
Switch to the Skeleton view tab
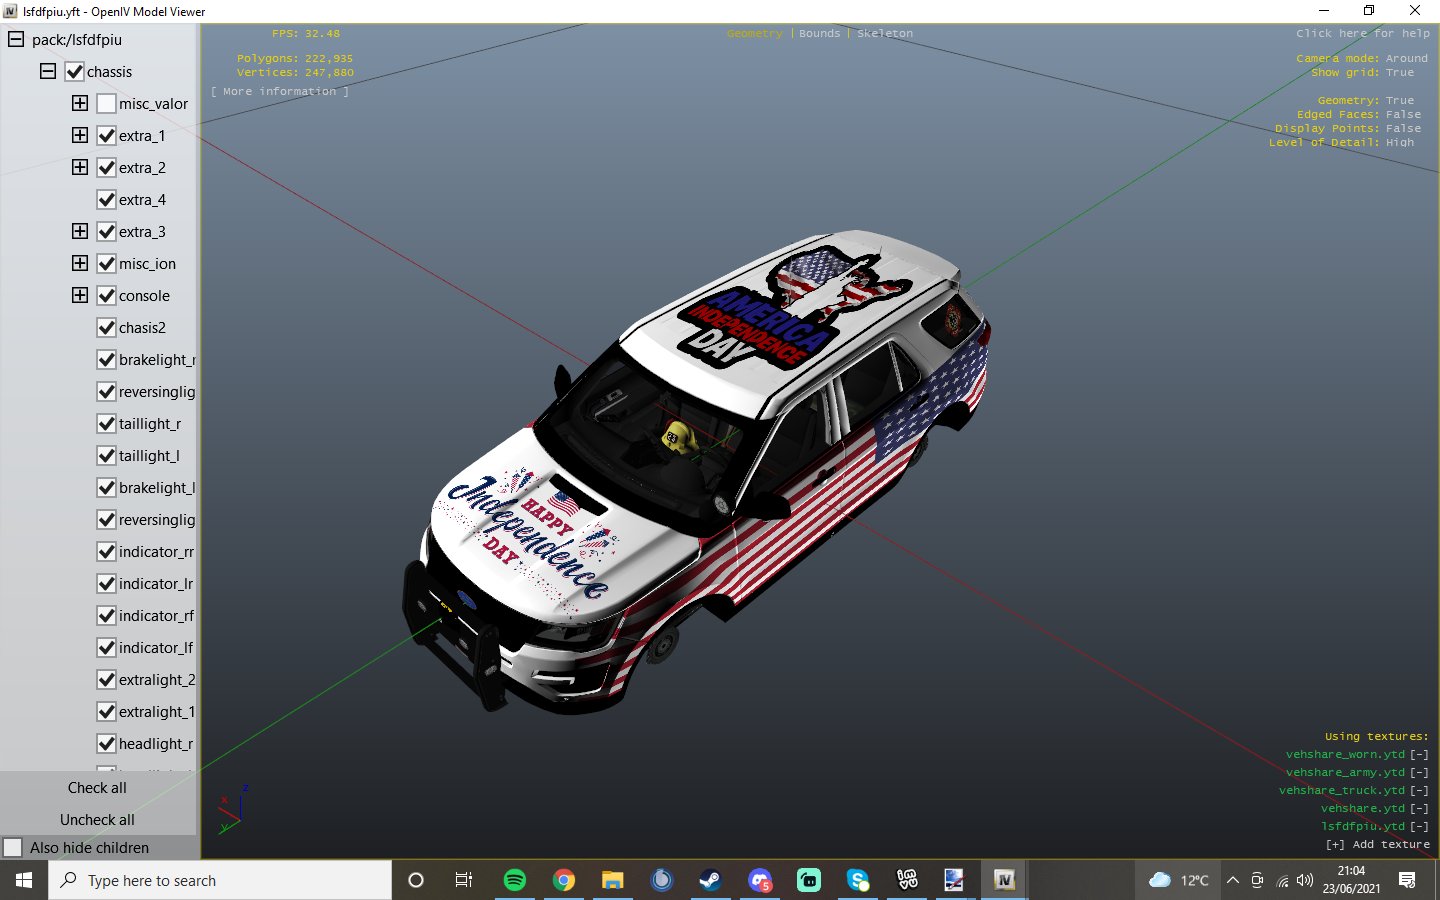[884, 34]
